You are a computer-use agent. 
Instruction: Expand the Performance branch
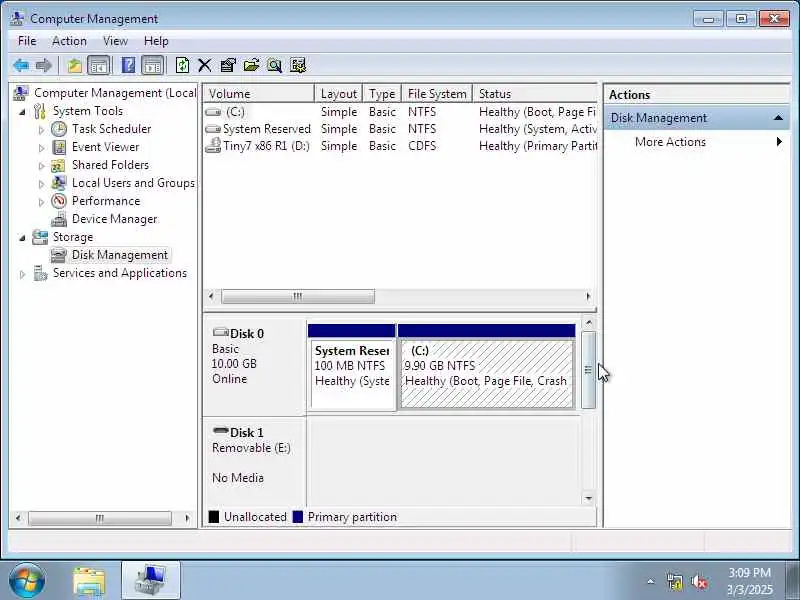click(x=42, y=202)
